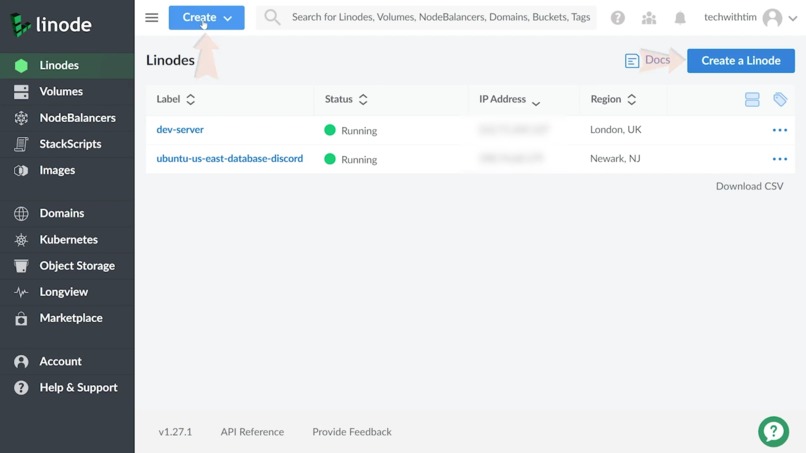Open the notifications bell
Image resolution: width=806 pixels, height=453 pixels.
(680, 18)
